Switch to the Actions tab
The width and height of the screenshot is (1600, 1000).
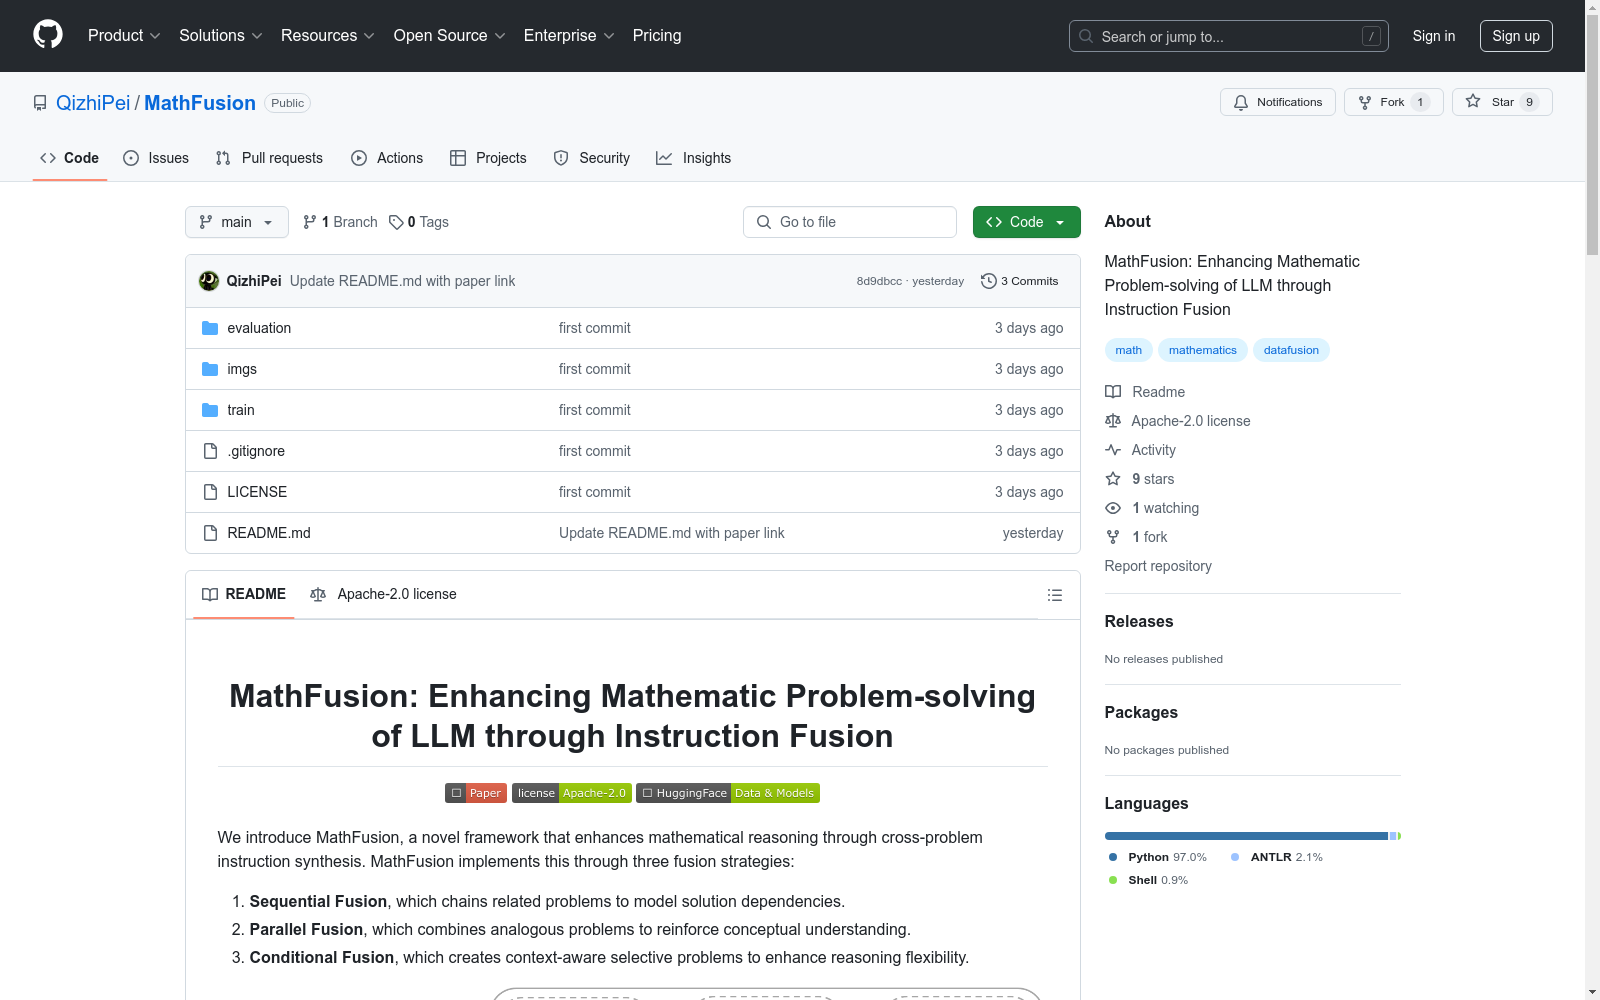click(x=387, y=158)
